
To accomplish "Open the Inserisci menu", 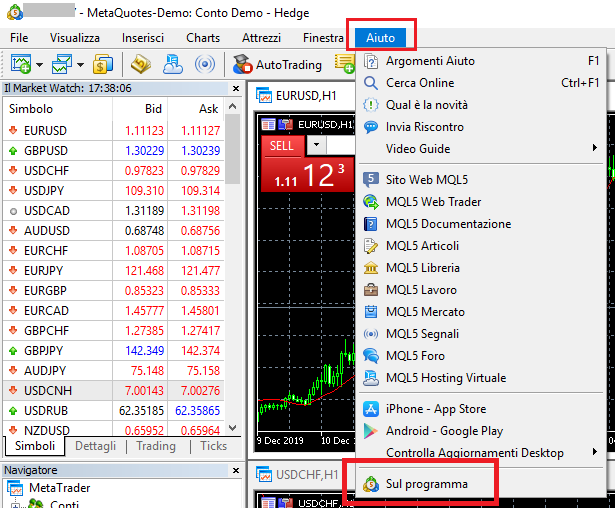I will click(143, 38).
